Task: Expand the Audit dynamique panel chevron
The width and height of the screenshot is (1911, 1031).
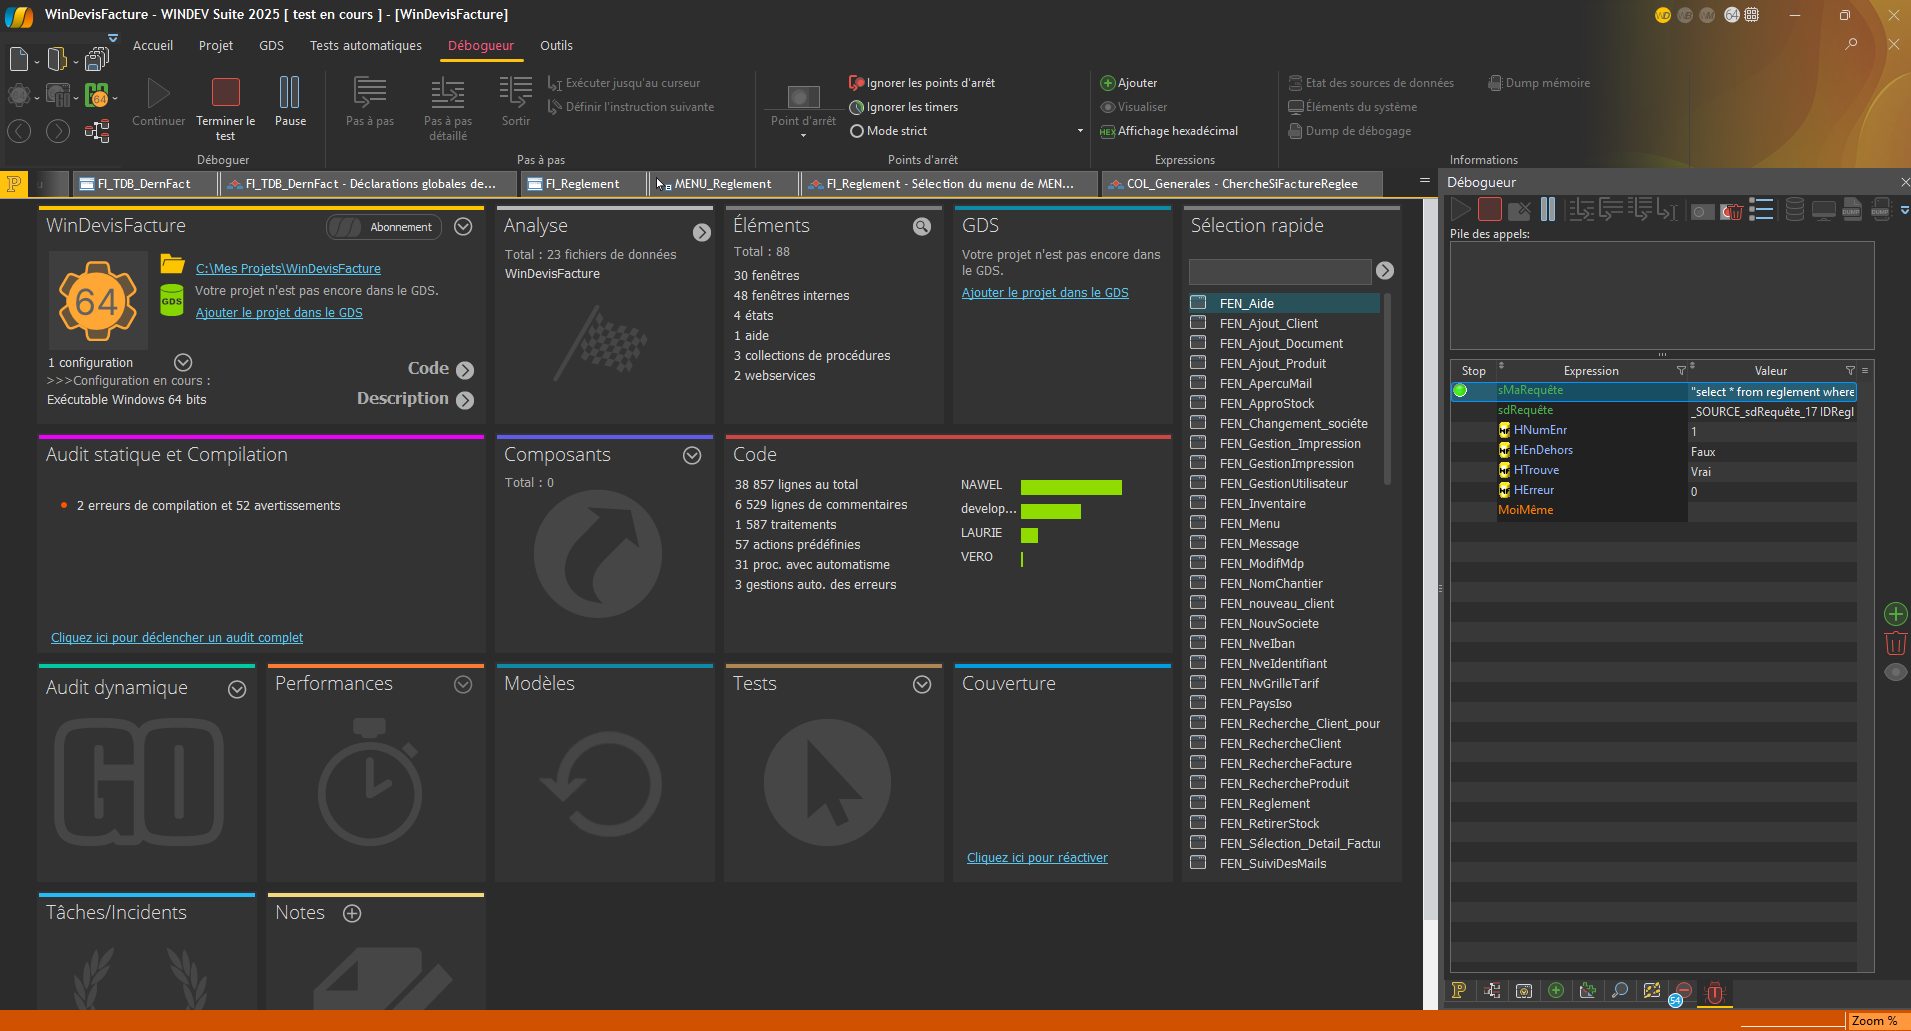Action: [x=237, y=689]
